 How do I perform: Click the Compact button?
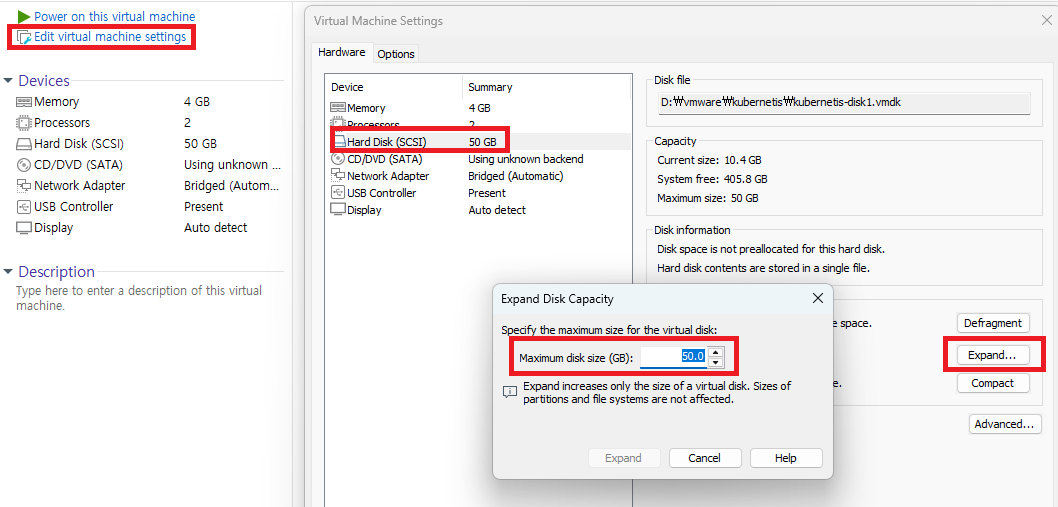tap(993, 383)
